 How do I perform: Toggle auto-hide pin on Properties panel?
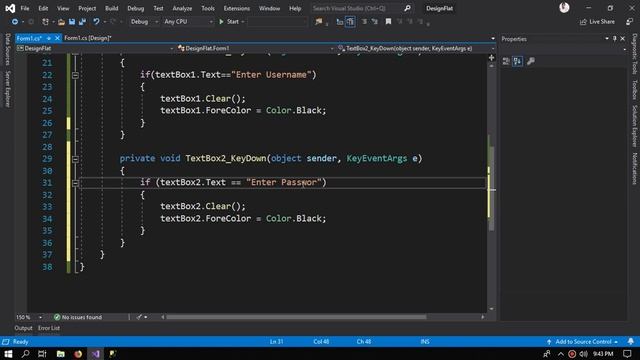click(615, 39)
